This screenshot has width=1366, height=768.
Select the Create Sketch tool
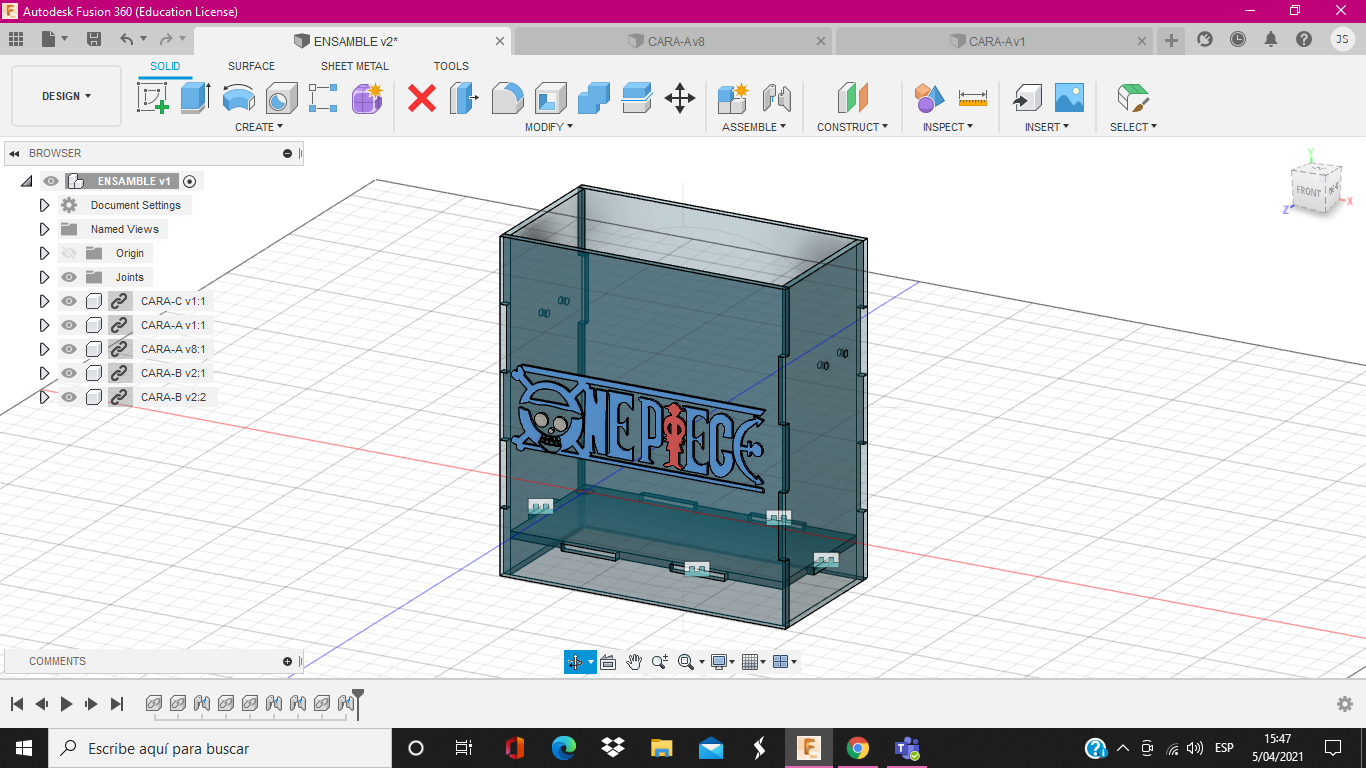[x=152, y=98]
